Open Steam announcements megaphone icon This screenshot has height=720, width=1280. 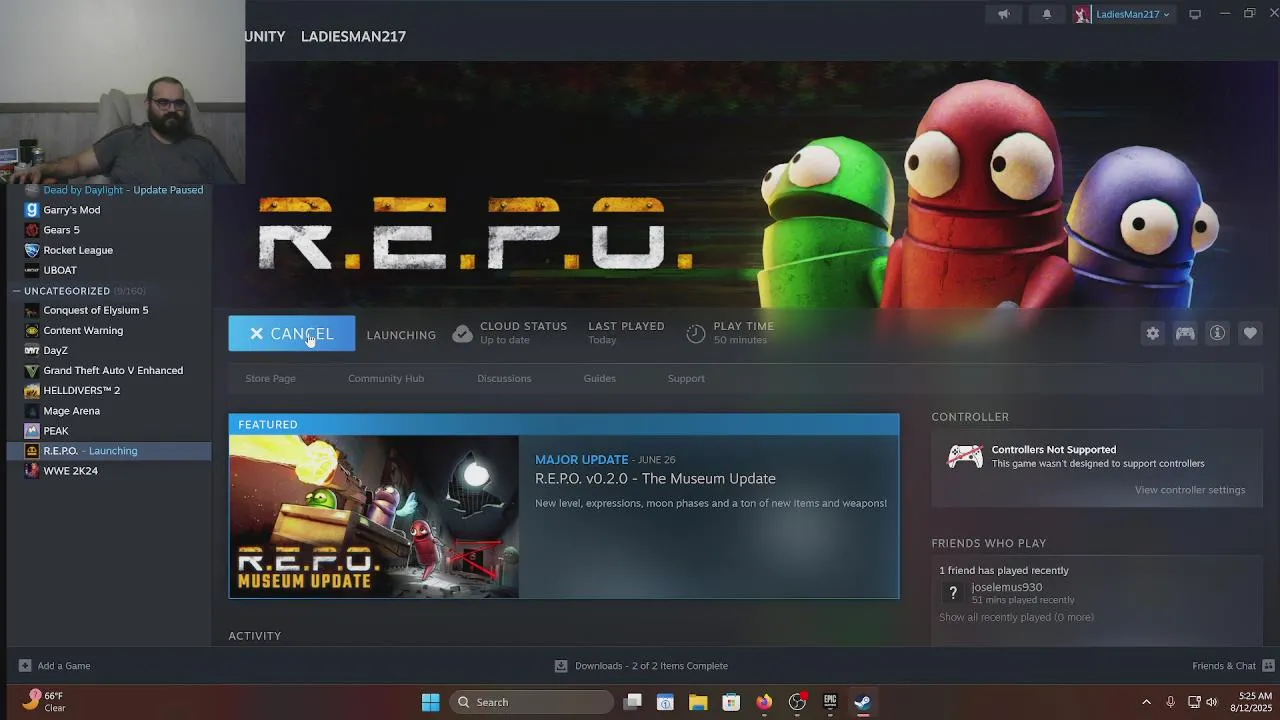pos(1003,14)
